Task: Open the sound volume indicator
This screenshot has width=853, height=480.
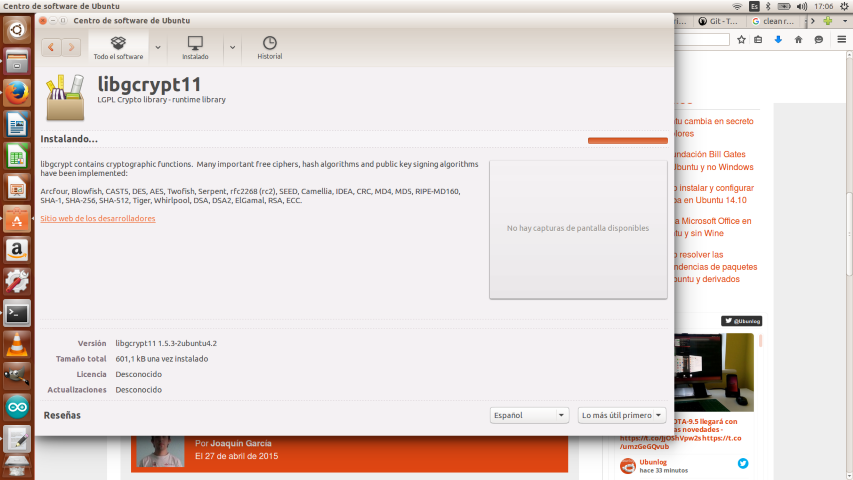Action: pyautogui.click(x=802, y=7)
